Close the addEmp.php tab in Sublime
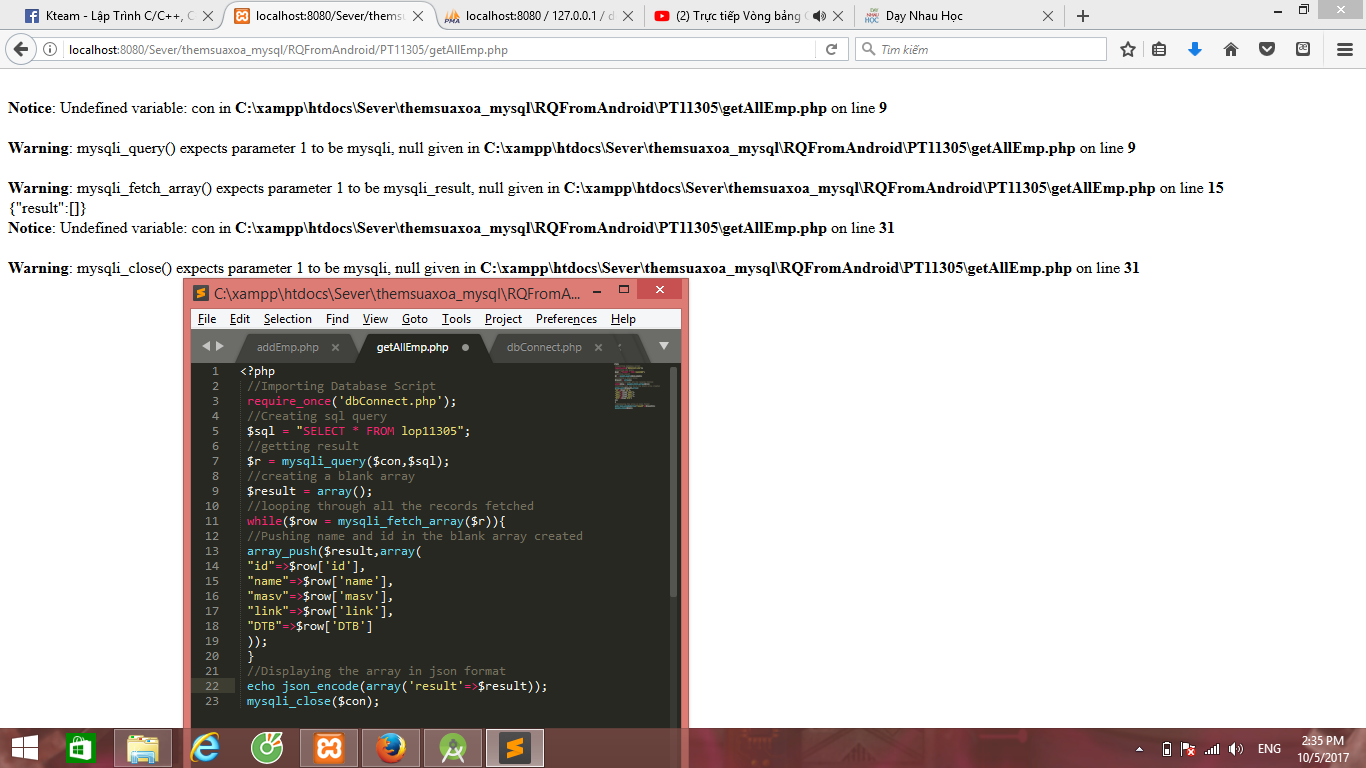This screenshot has width=1366, height=768. [335, 348]
